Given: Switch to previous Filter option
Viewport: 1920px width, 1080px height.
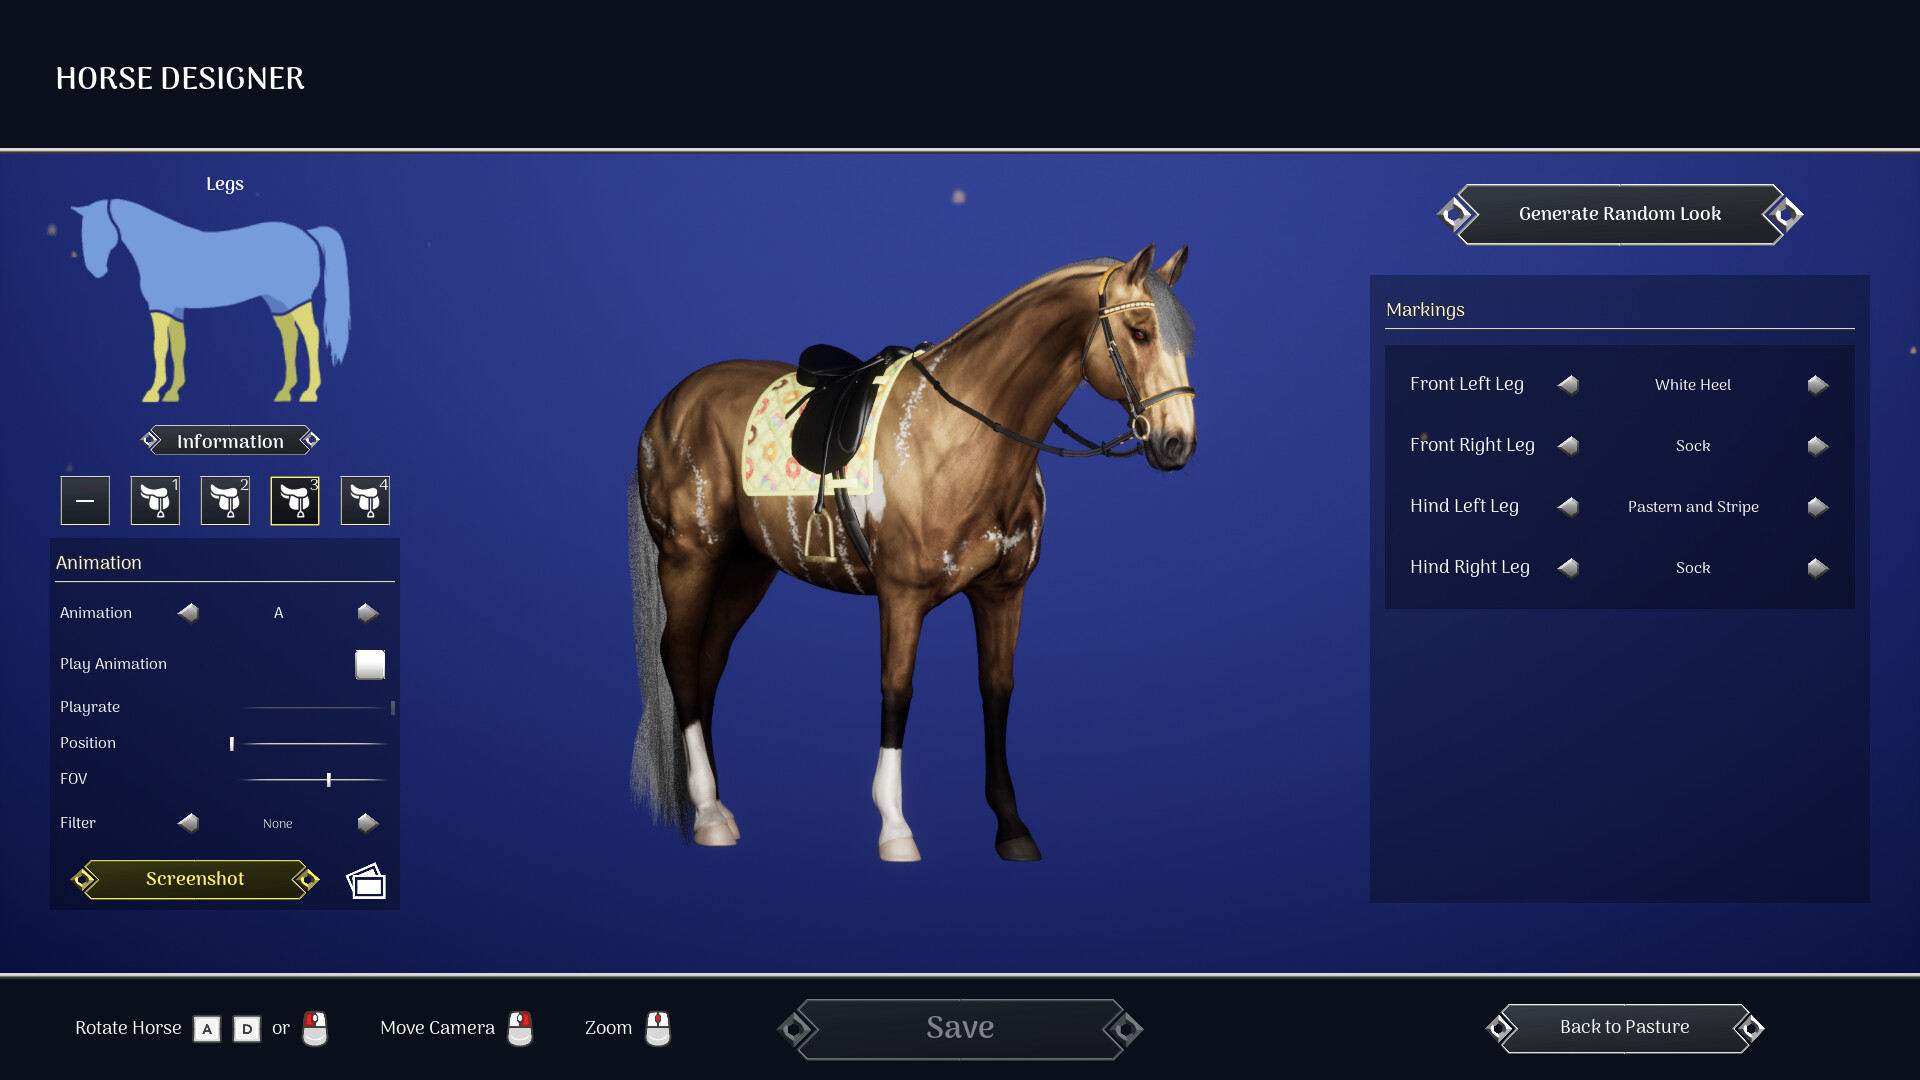Looking at the screenshot, I should (188, 823).
